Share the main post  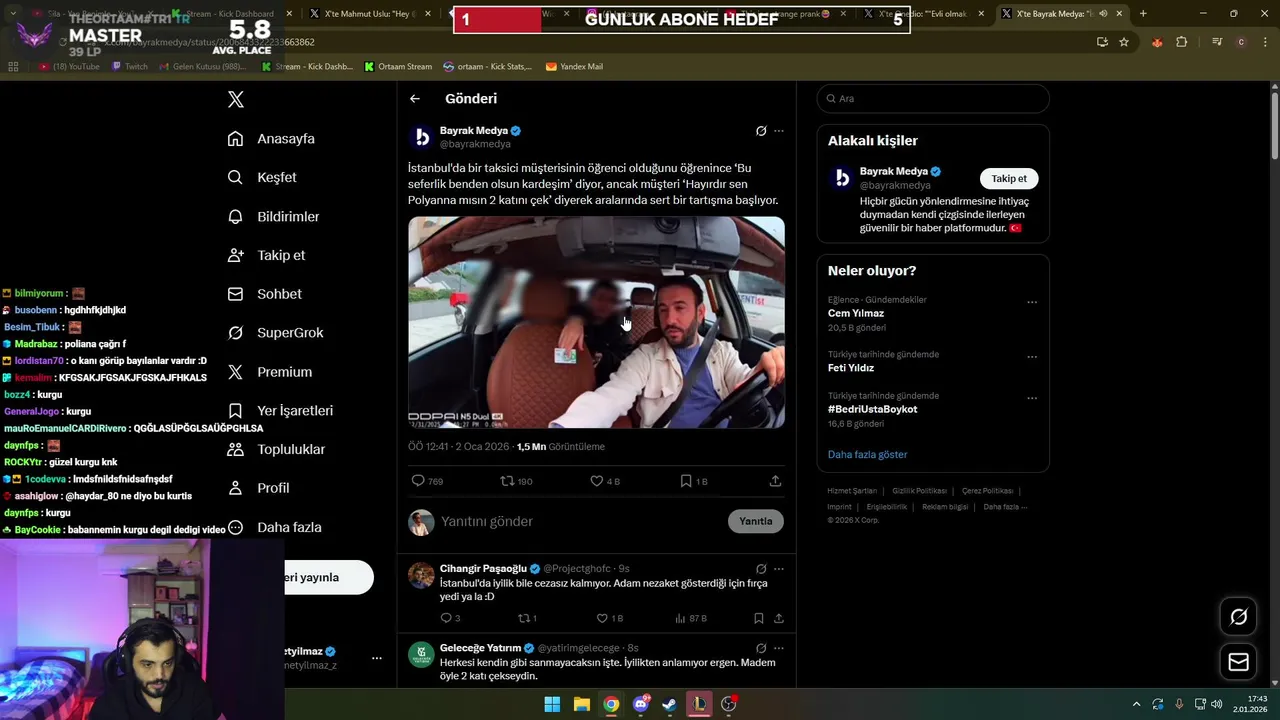click(775, 481)
